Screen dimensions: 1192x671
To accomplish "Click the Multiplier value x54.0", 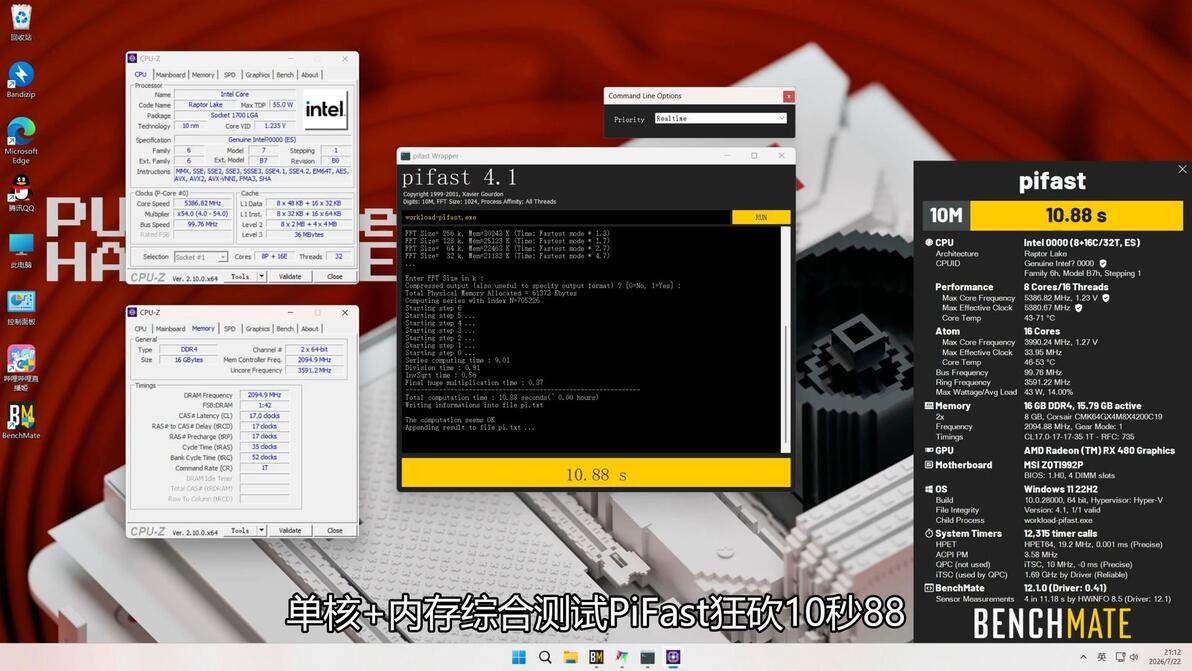I will [202, 214].
